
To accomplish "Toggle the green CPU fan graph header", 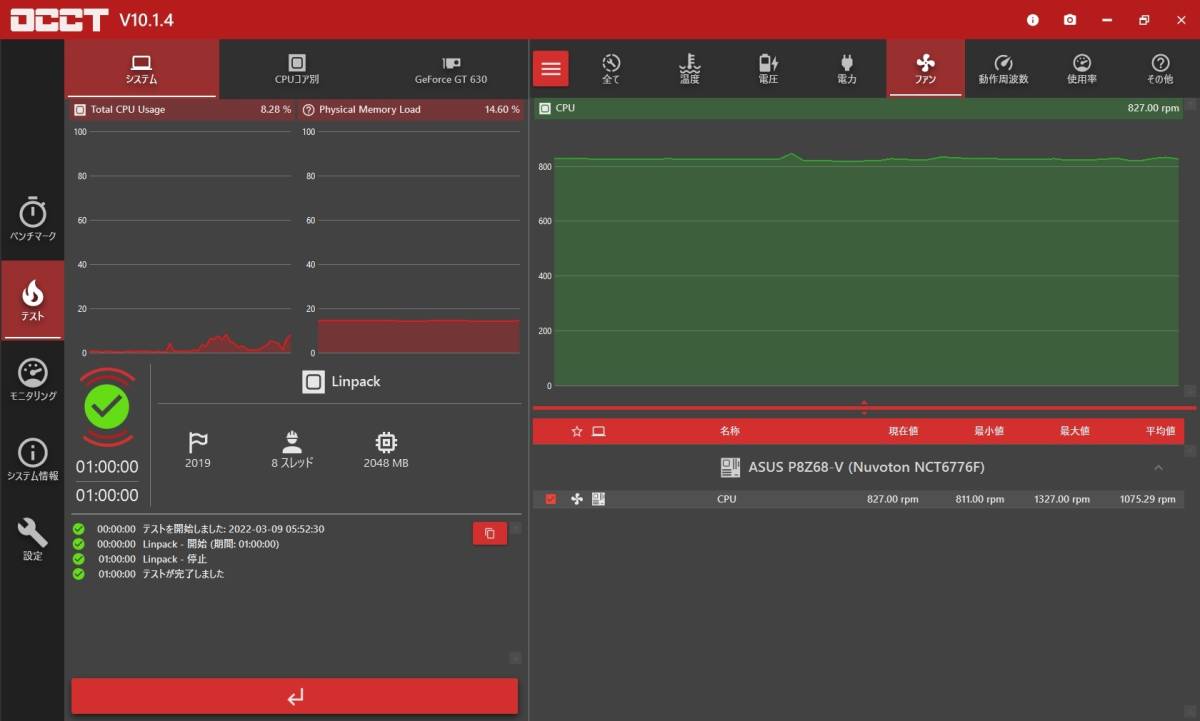I will (x=545, y=108).
